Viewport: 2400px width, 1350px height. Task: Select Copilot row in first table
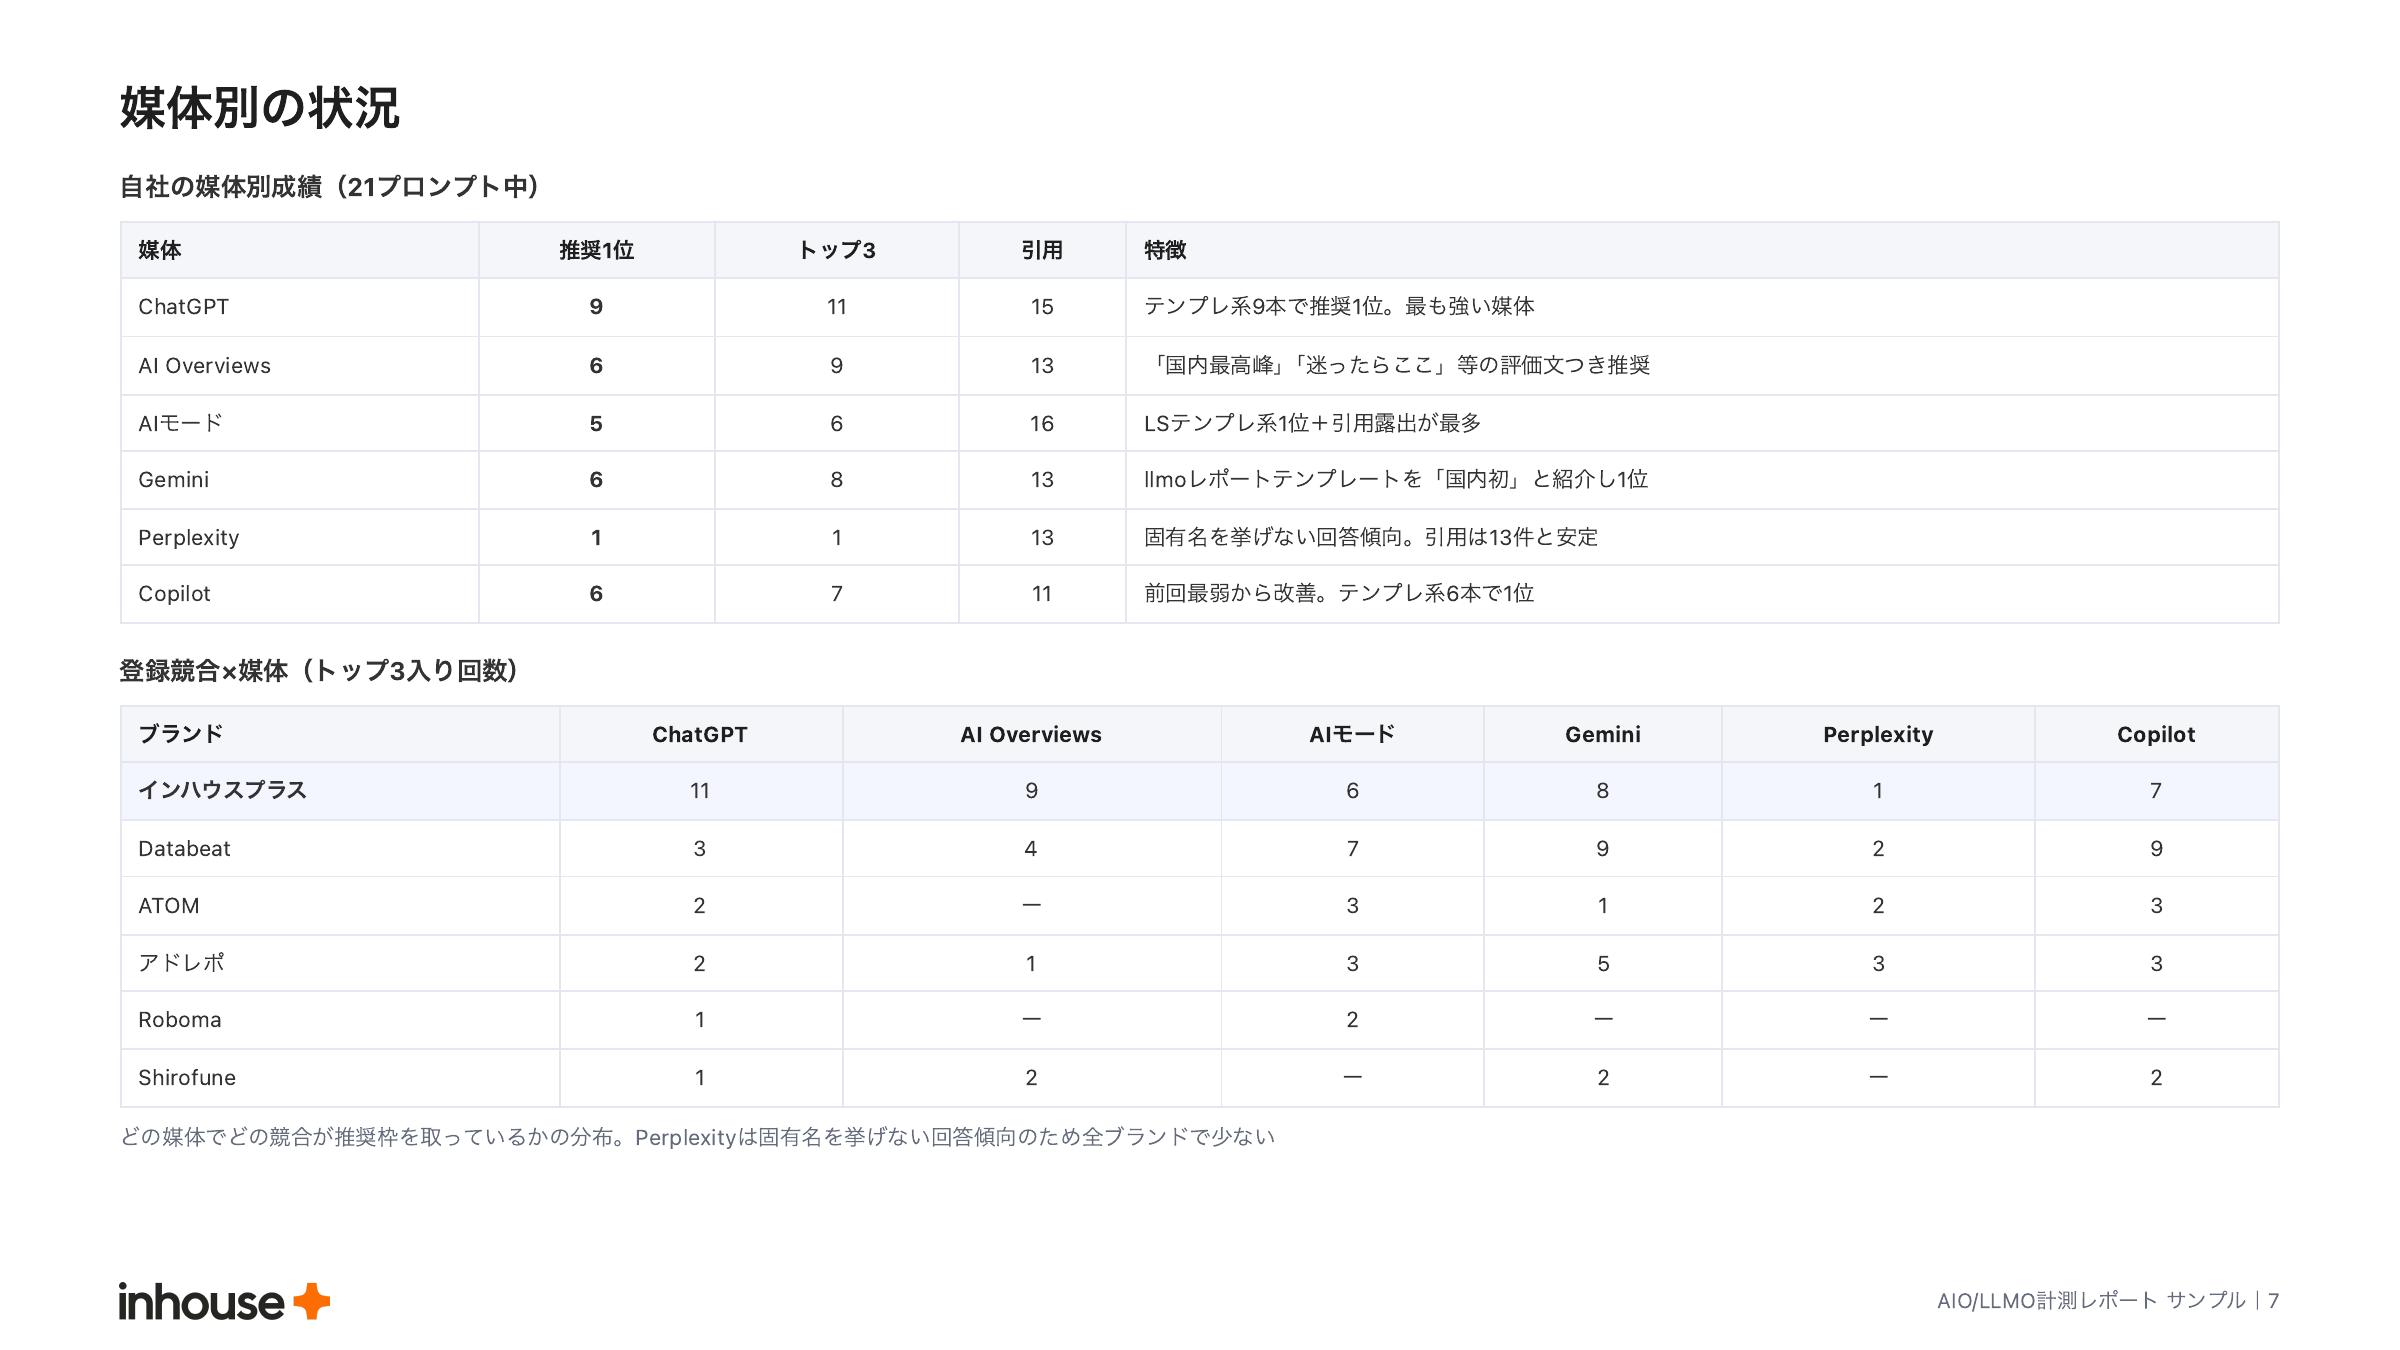[x=1200, y=594]
